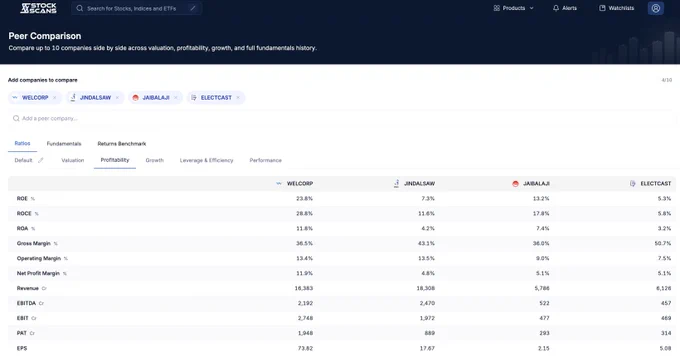
Task: Click the ROE row label
Action: (22, 199)
